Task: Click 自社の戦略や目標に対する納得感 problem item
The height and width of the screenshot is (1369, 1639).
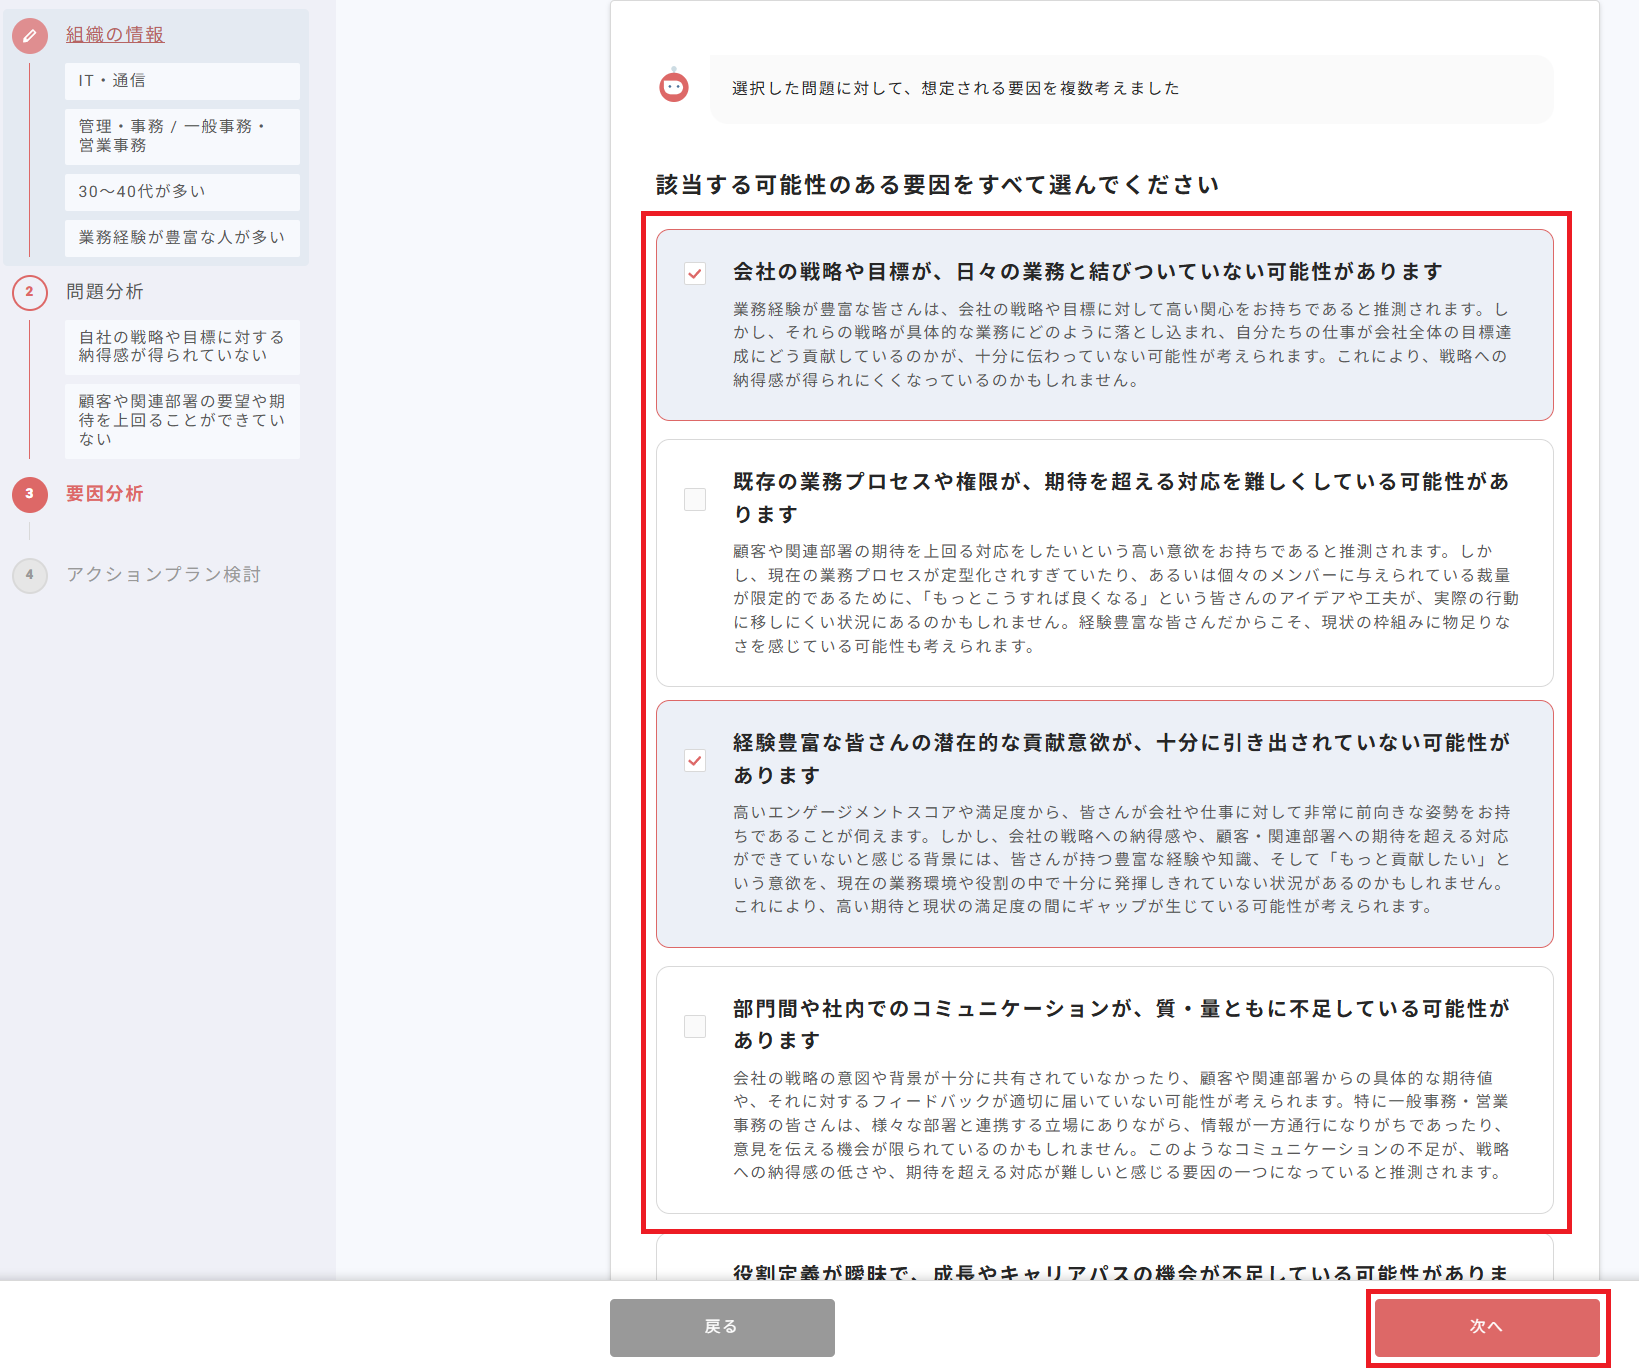Action: [x=182, y=346]
